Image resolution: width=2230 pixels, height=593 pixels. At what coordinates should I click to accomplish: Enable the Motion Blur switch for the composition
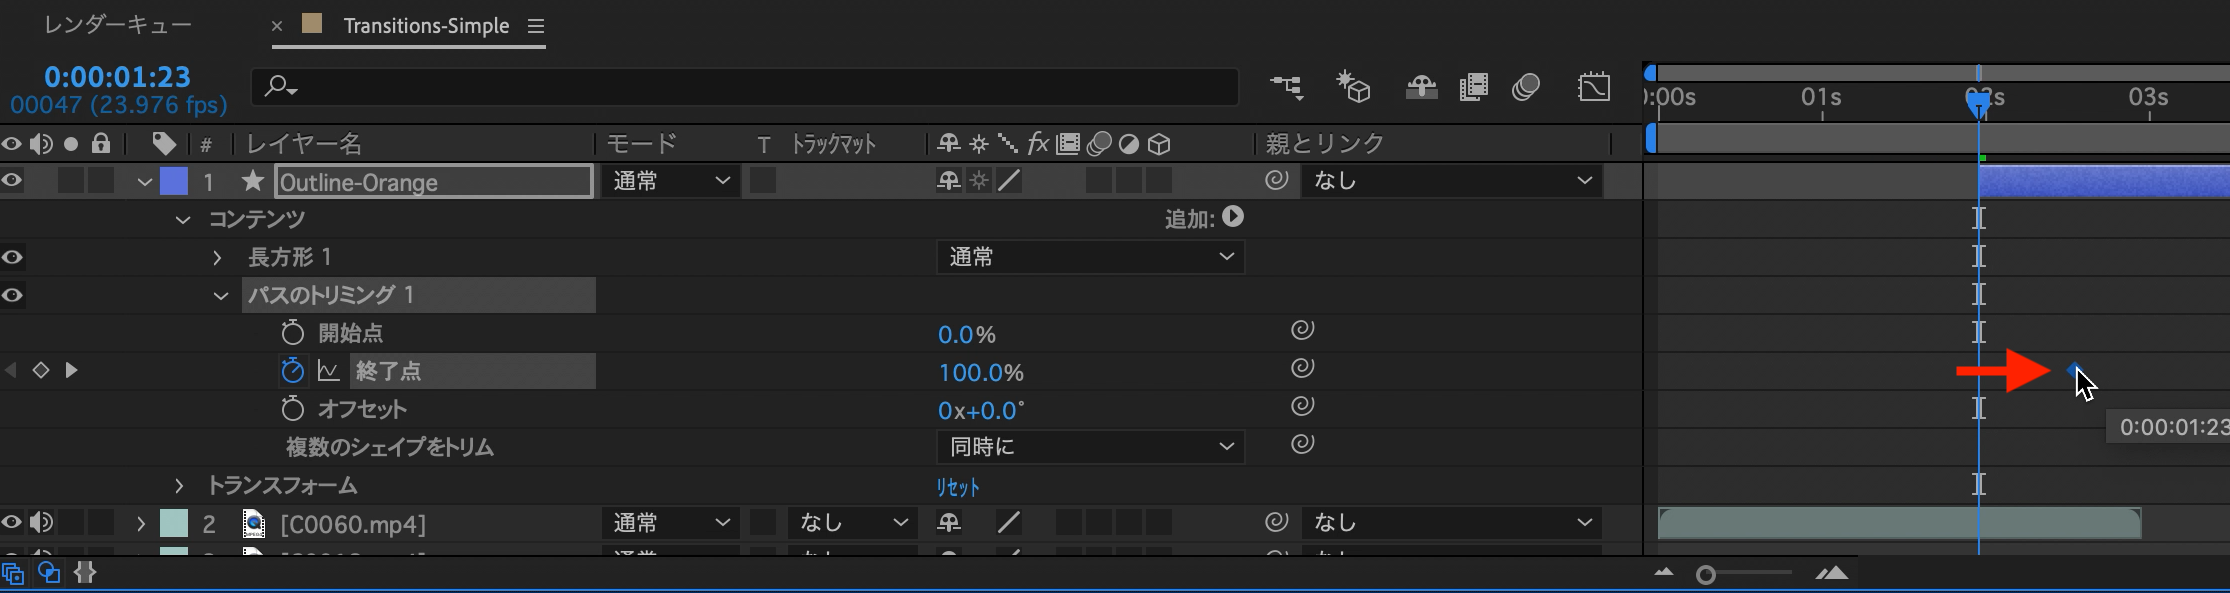pyautogui.click(x=1526, y=88)
